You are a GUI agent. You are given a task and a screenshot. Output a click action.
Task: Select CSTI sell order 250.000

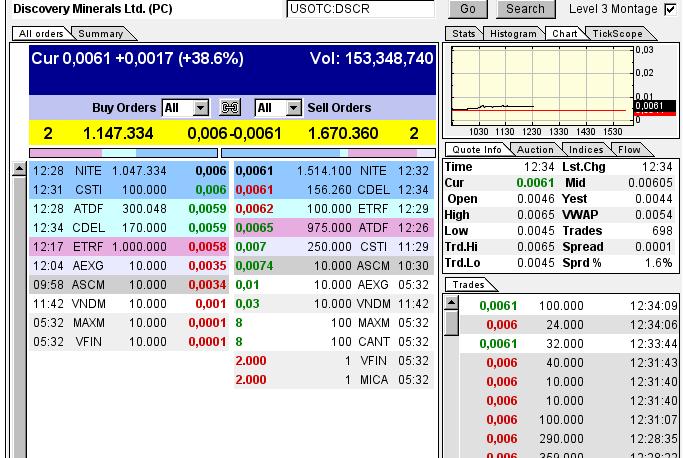click(334, 247)
